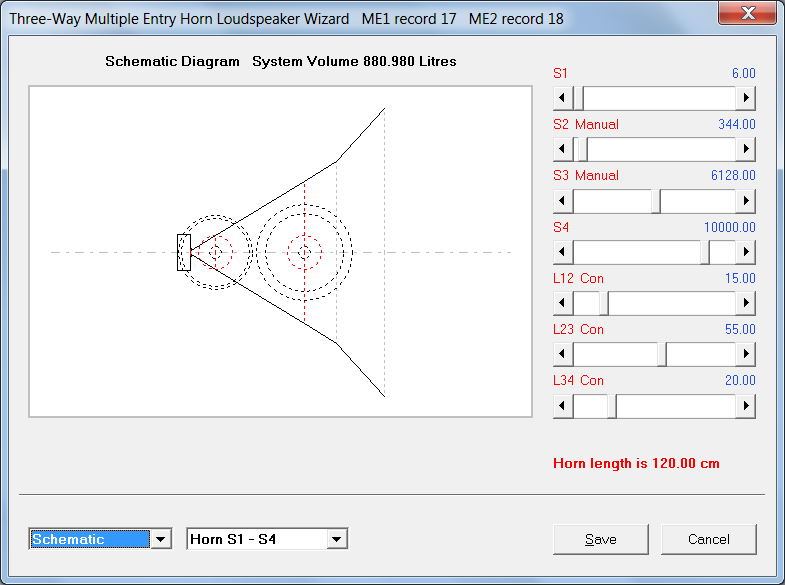This screenshot has width=785, height=585.
Task: Click the S4 value 10000.00
Action: pos(729,227)
